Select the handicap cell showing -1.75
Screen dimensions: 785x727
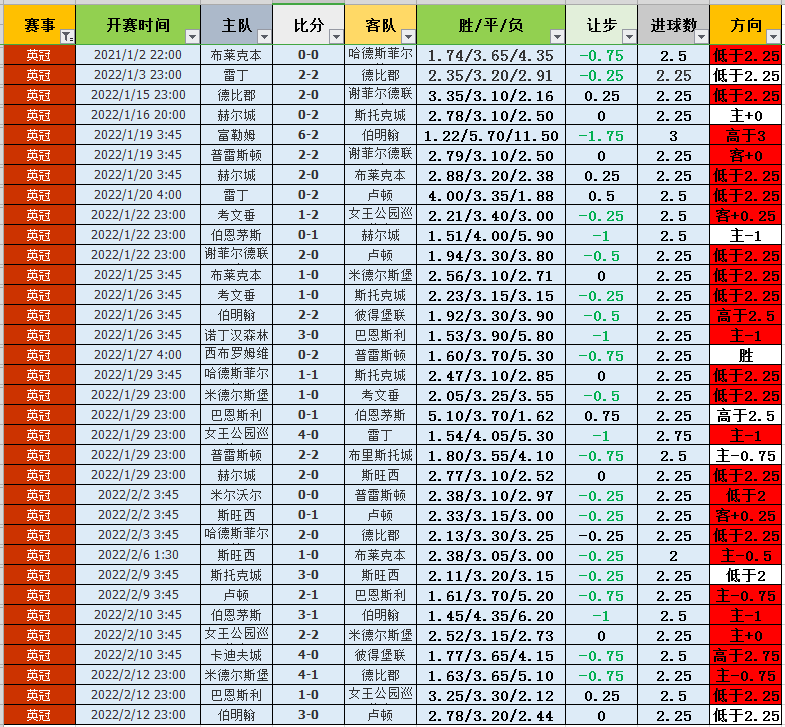tap(601, 135)
